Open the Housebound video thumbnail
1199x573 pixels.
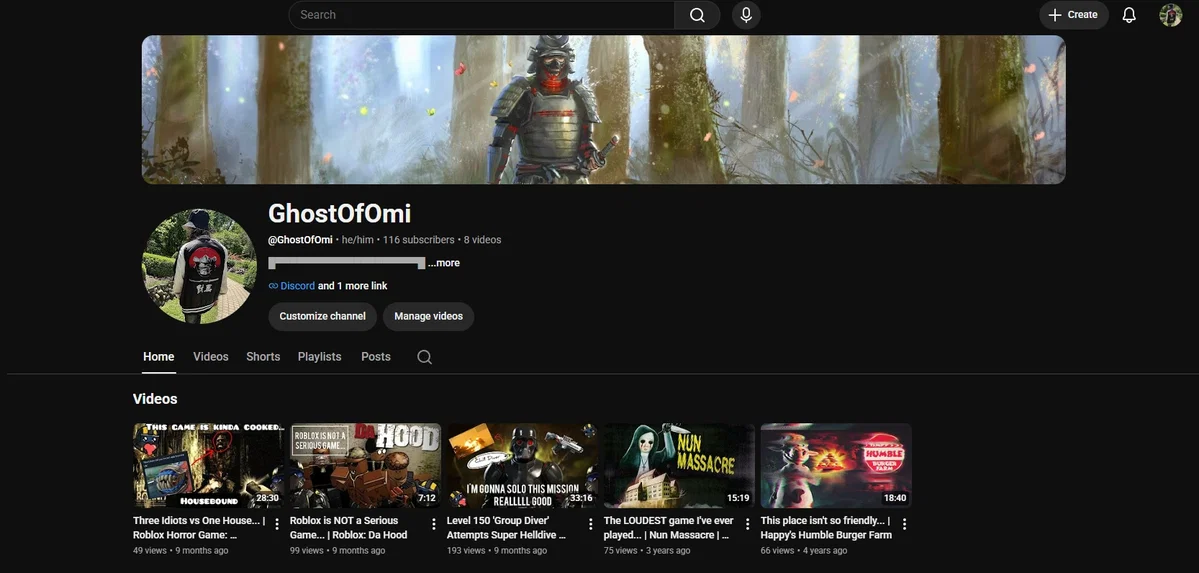[x=208, y=466]
